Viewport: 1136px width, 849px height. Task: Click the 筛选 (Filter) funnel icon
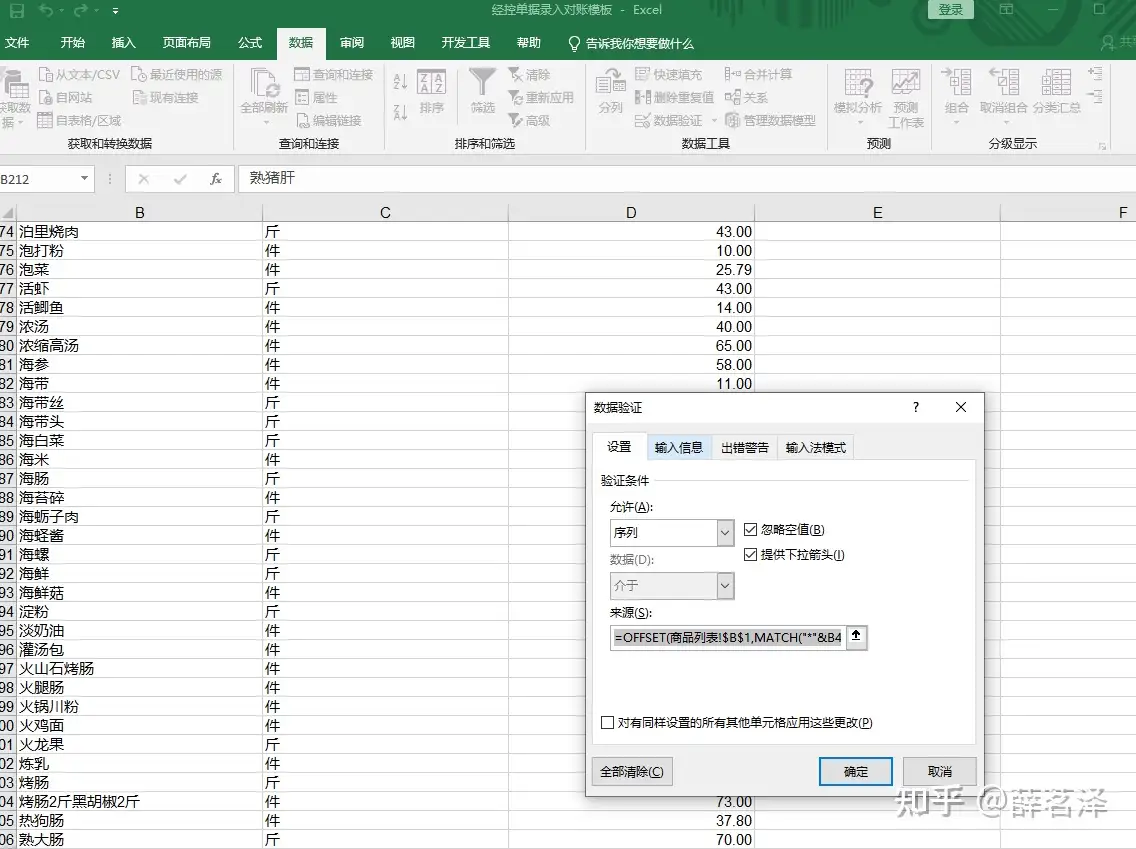point(482,83)
